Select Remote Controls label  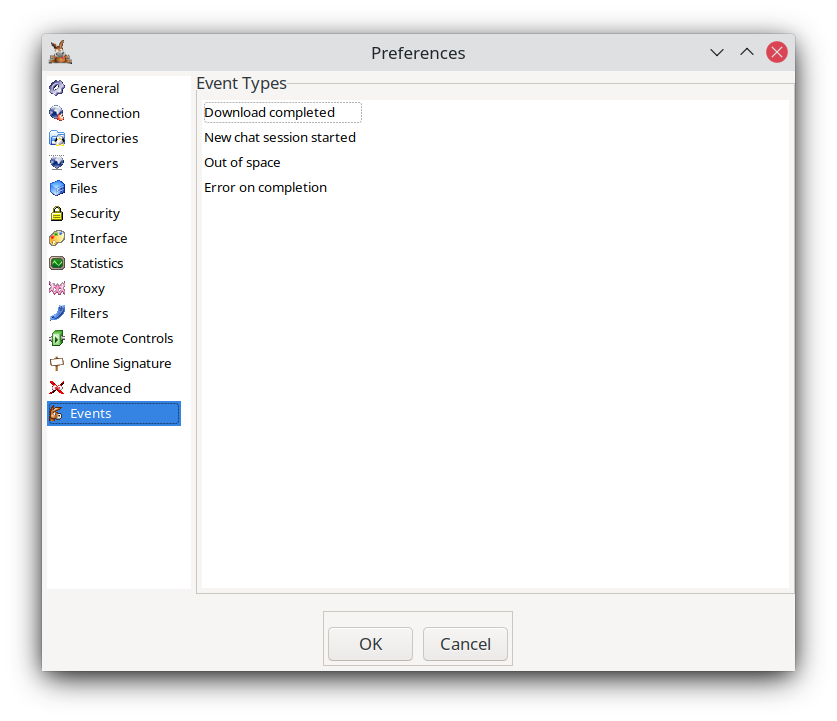pos(122,338)
